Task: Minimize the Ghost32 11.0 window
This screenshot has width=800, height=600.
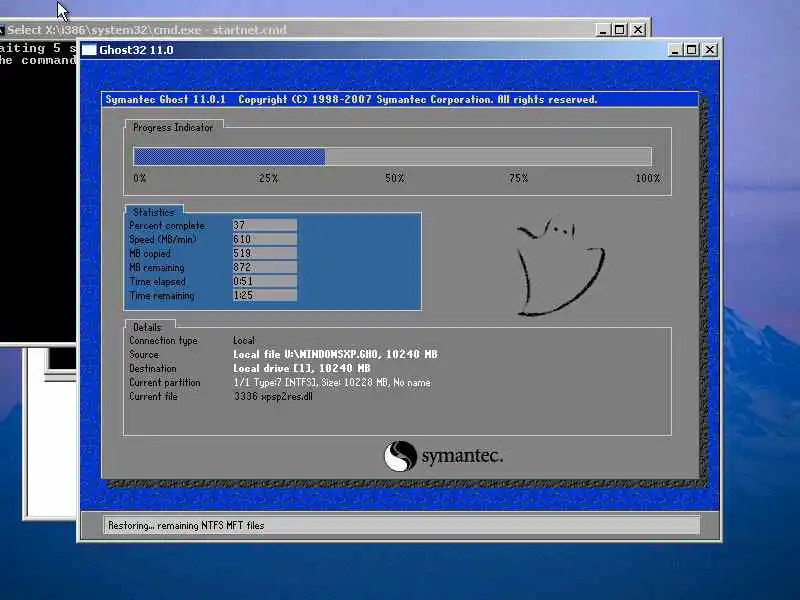Action: [675, 50]
